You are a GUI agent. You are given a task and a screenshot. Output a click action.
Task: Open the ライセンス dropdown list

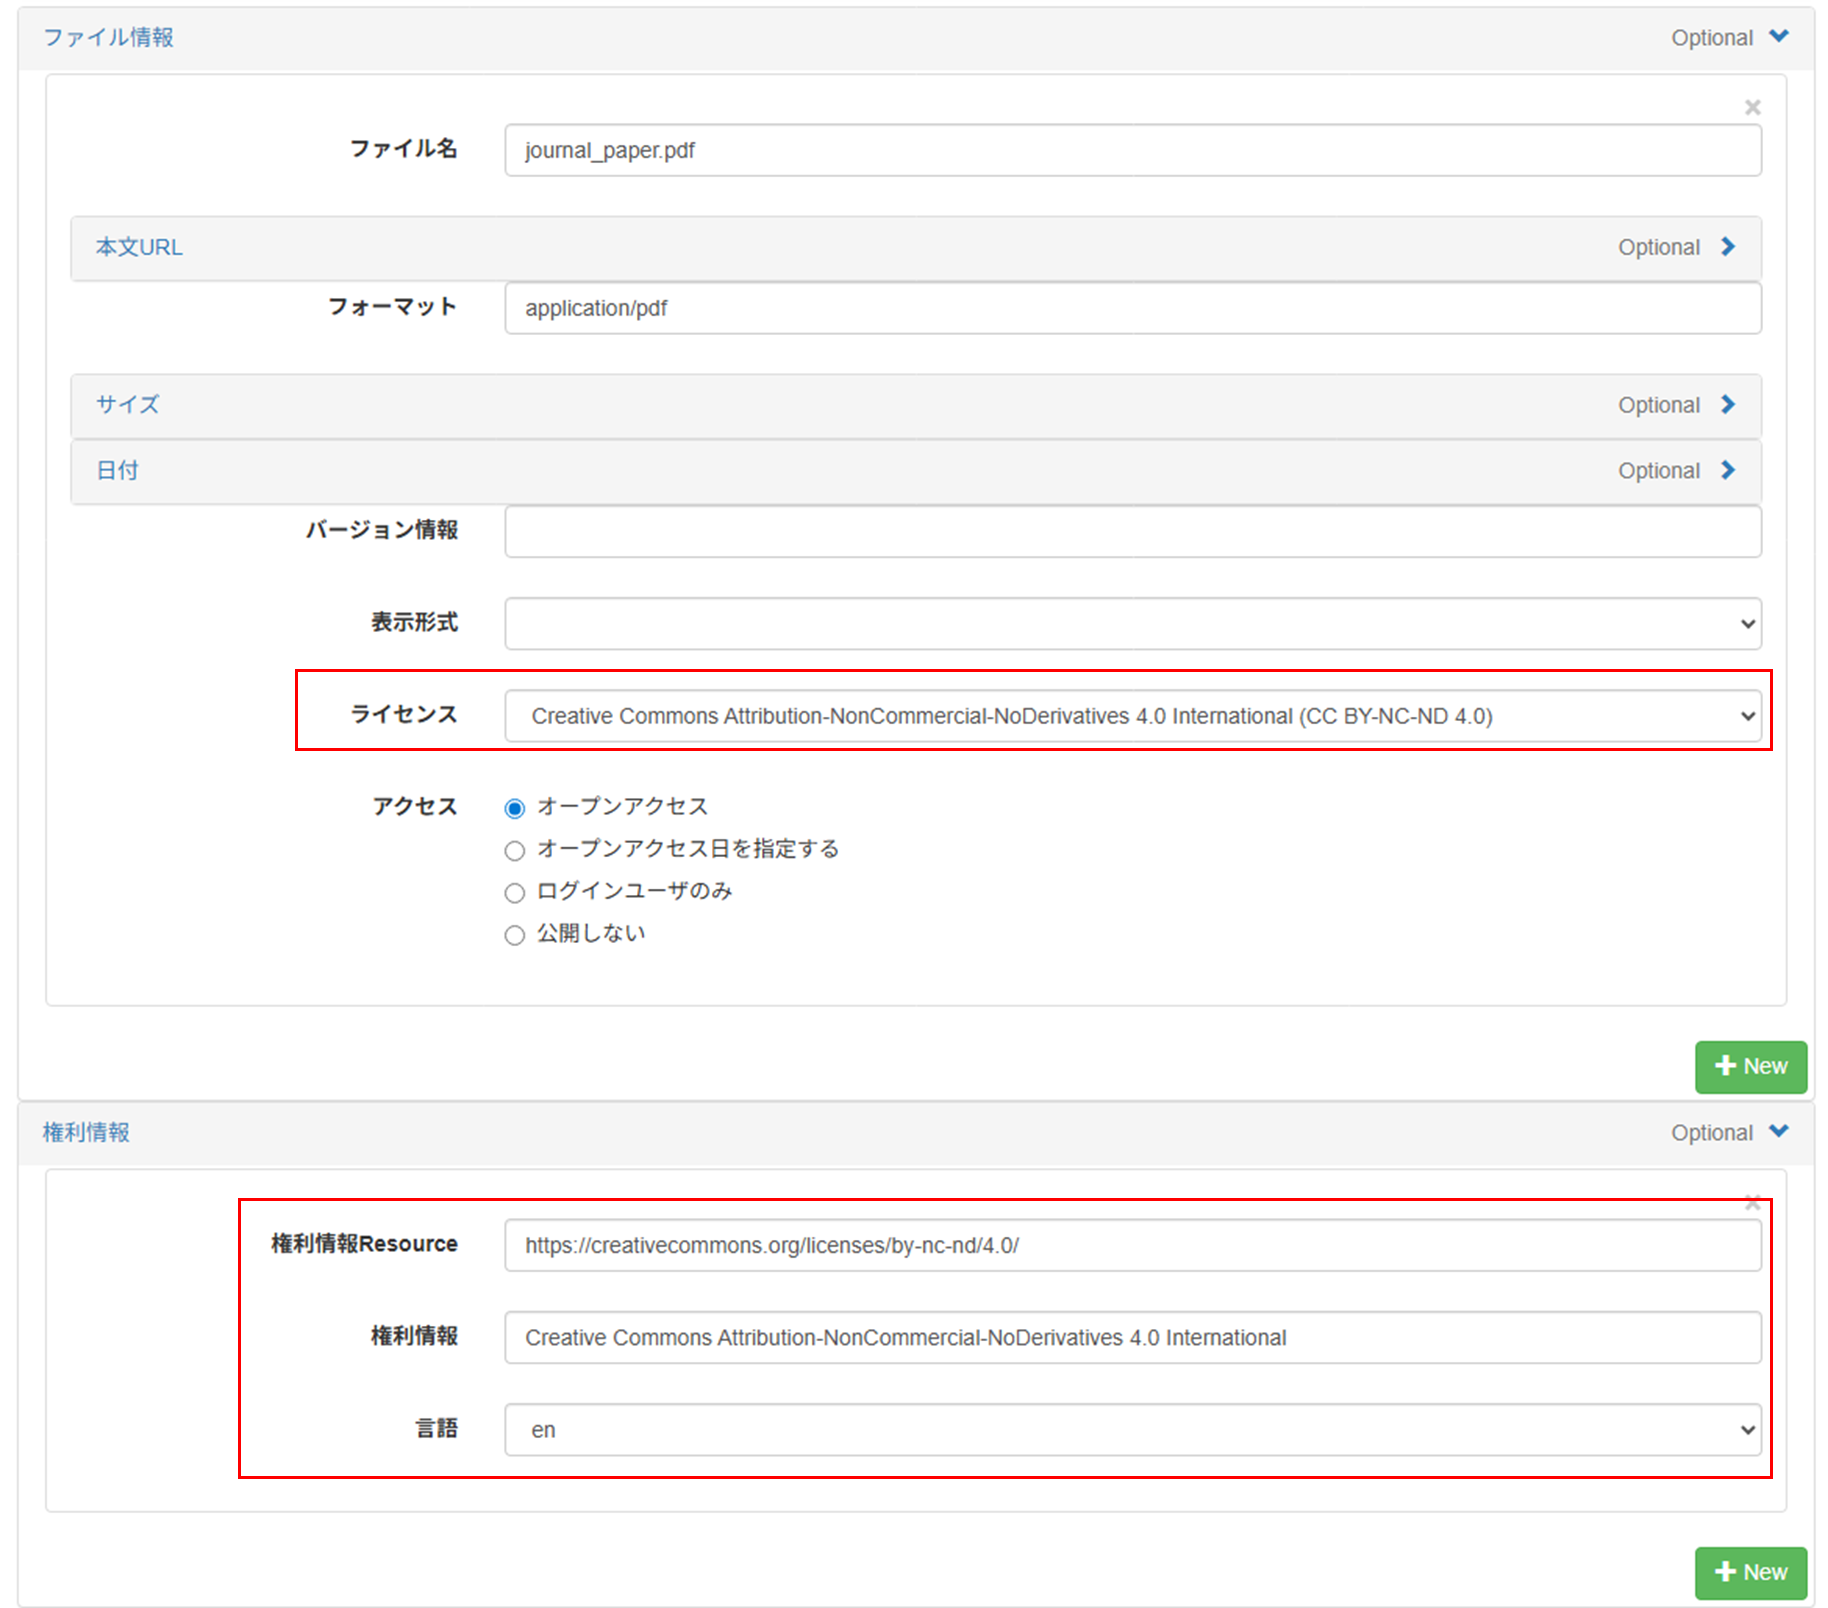point(1132,716)
